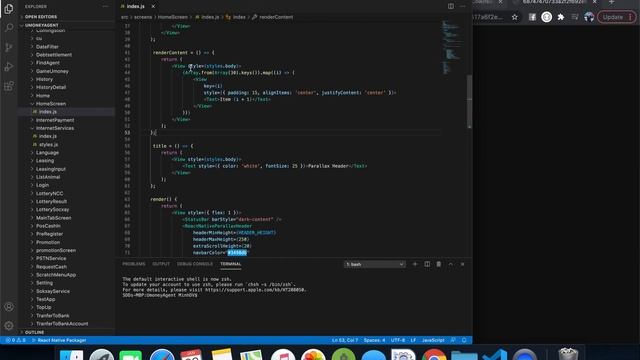Viewport: 640px width, 360px height.
Task: Kill terminal with the trash icon
Action: 439,264
